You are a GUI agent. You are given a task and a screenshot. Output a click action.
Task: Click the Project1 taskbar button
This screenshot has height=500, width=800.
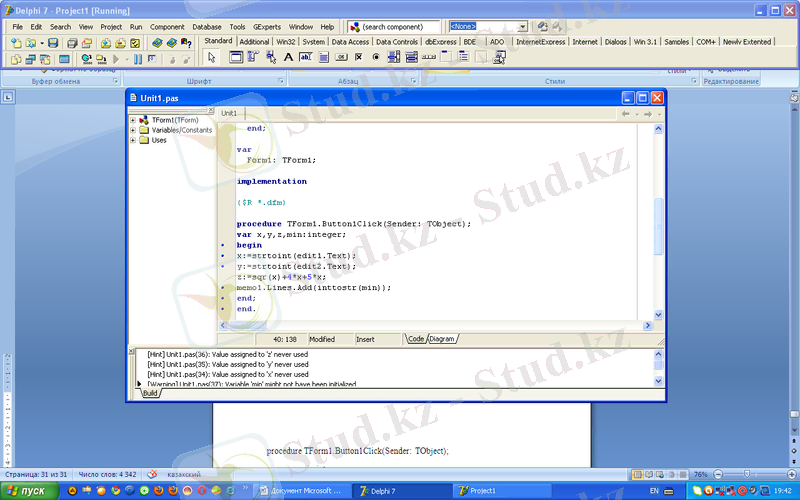[490, 491]
